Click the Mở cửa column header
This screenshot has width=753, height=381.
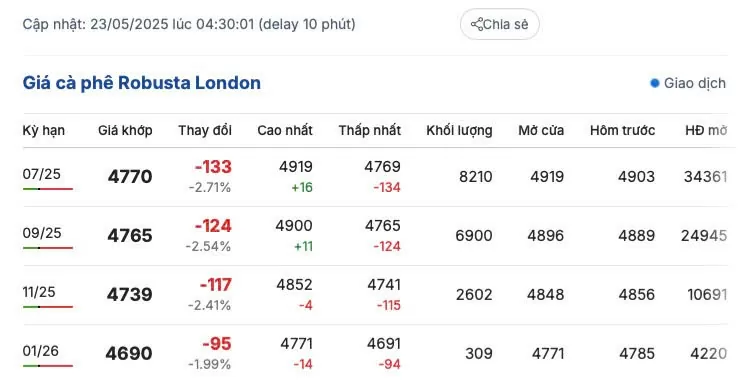click(x=541, y=130)
